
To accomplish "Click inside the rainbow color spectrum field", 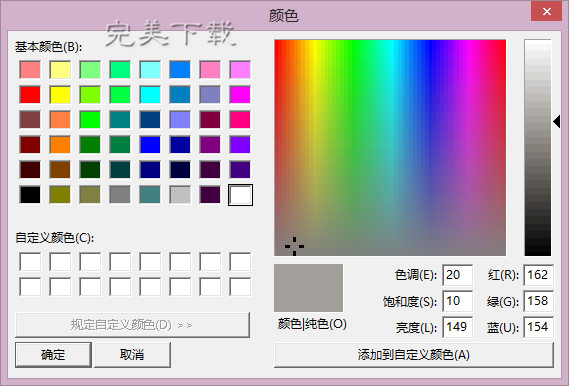I will click(390, 148).
